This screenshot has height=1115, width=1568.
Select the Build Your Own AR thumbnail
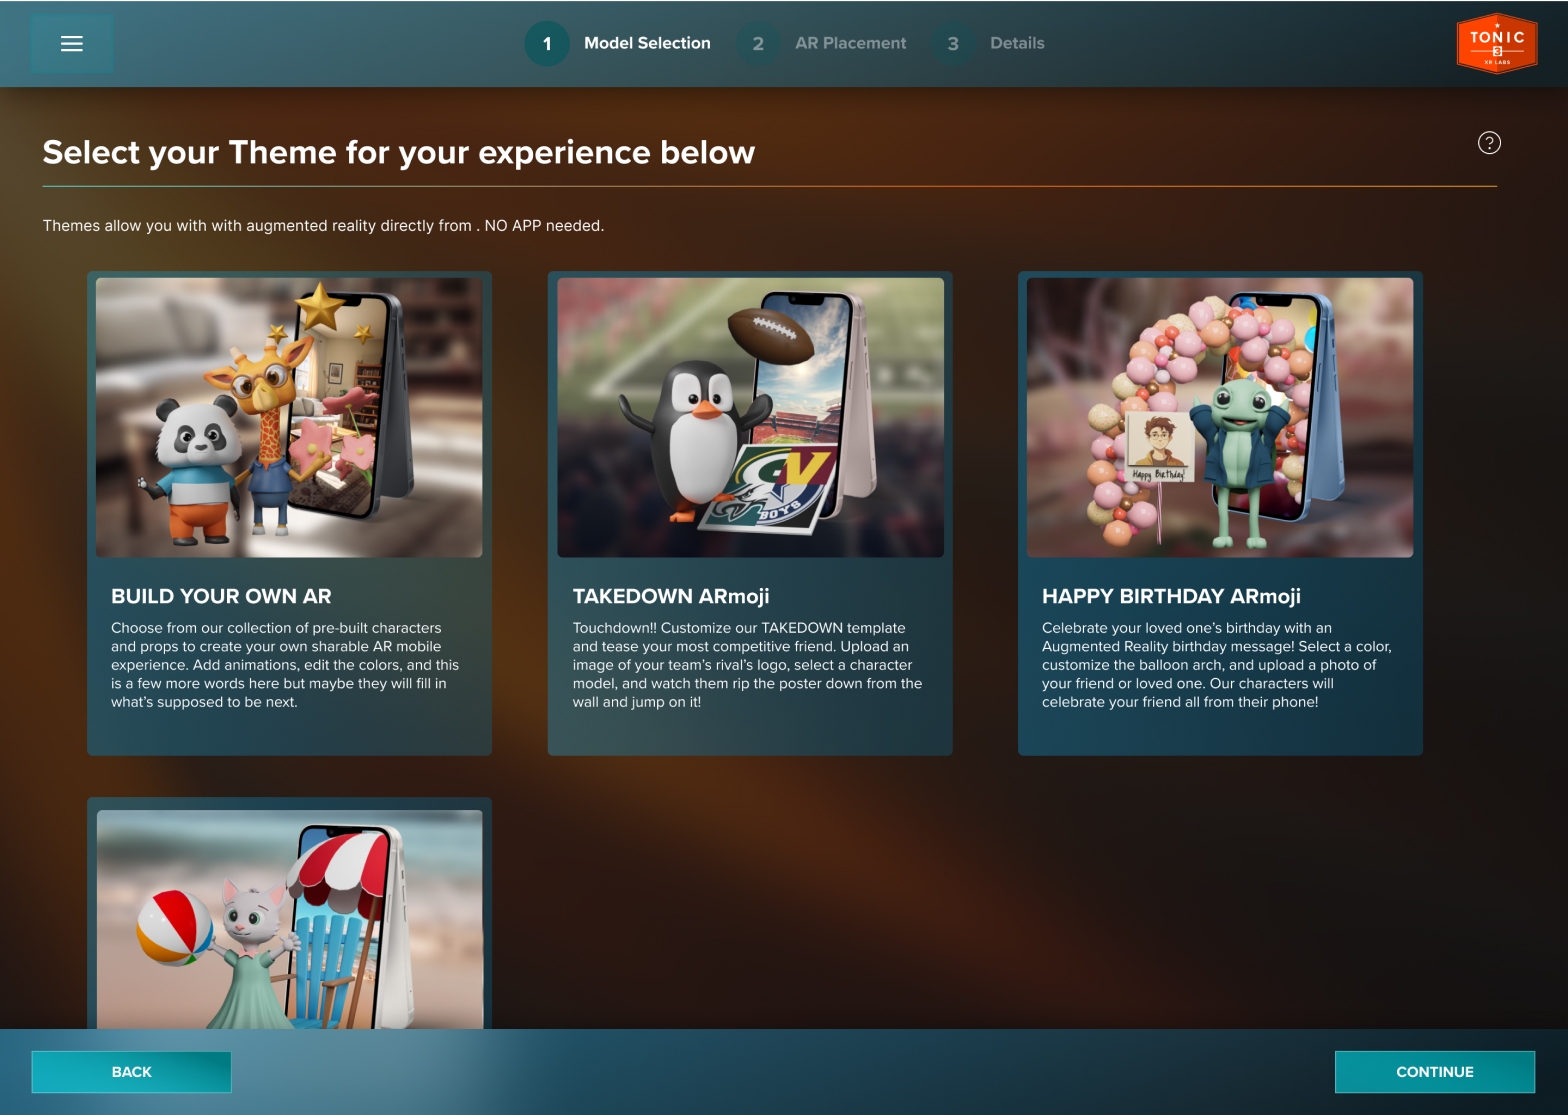click(x=289, y=417)
